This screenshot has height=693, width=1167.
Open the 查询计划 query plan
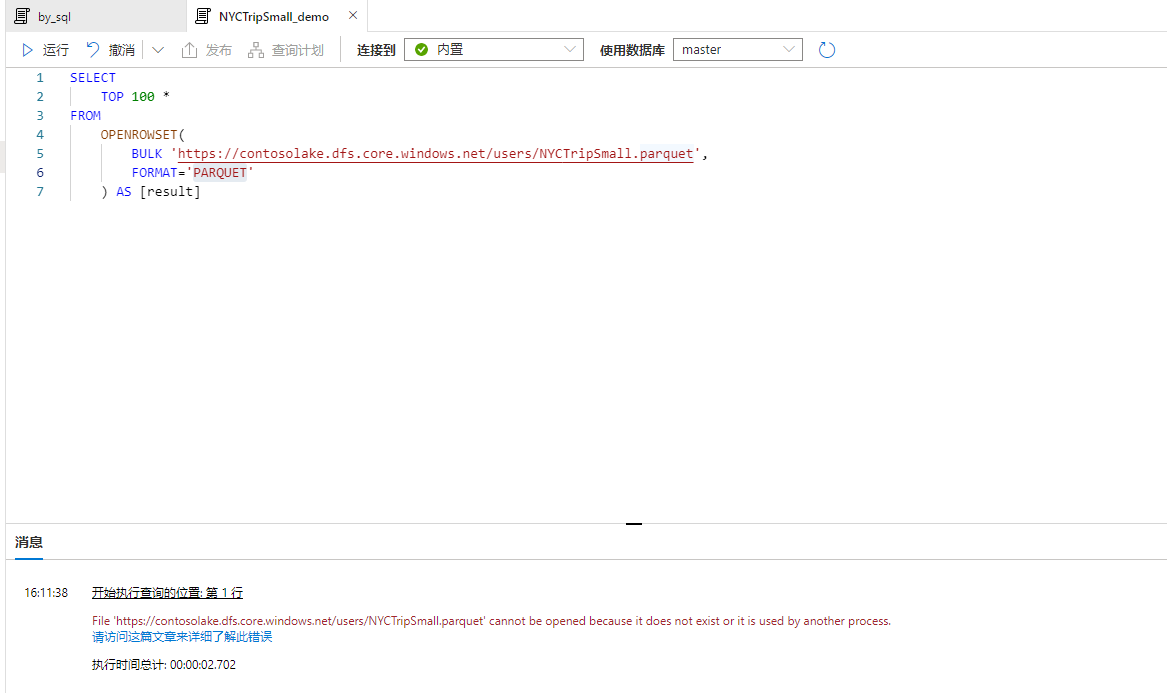tap(286, 50)
